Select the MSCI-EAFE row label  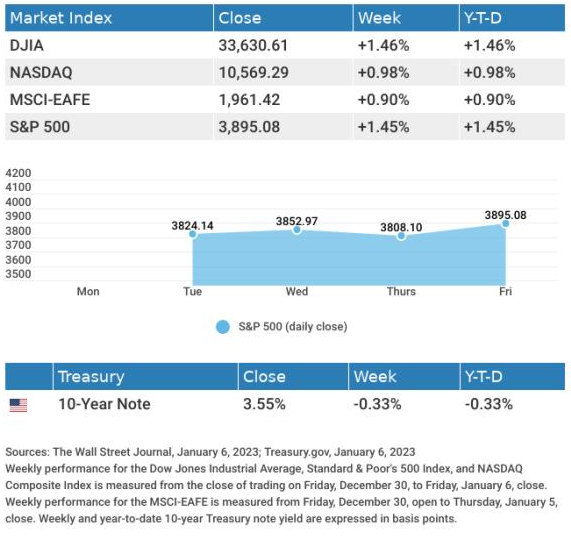pos(50,100)
